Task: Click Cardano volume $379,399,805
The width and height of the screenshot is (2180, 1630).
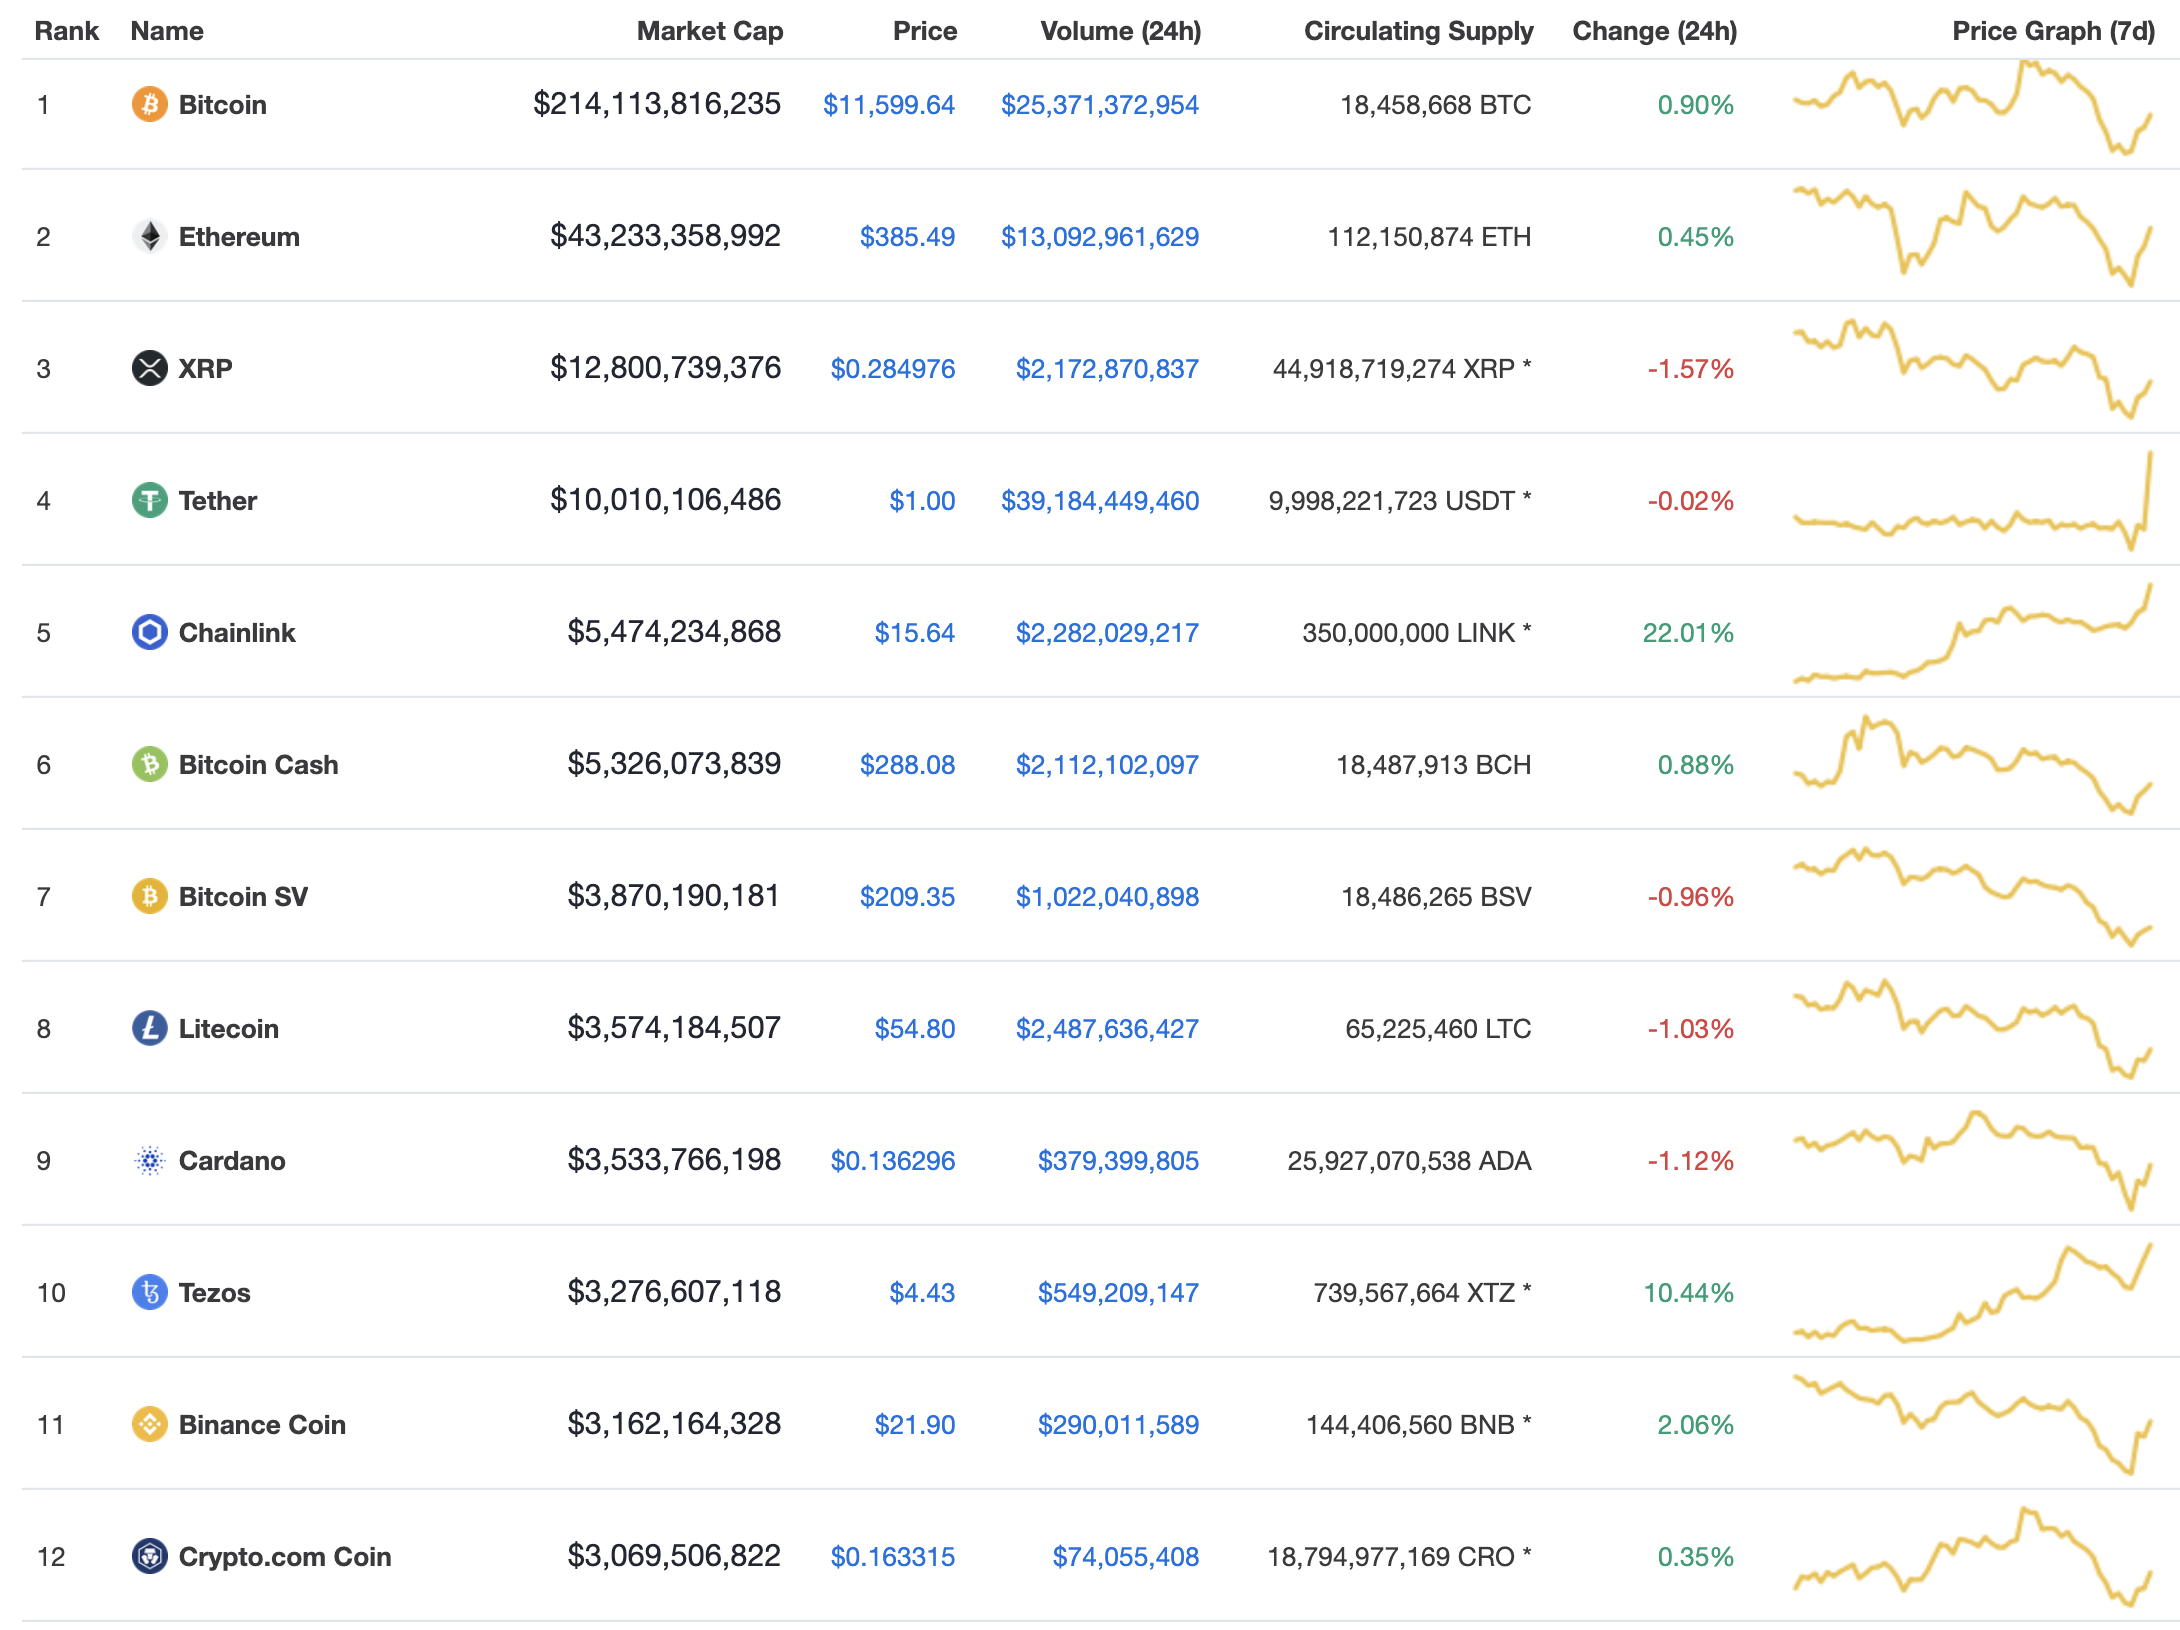Action: [1118, 1161]
